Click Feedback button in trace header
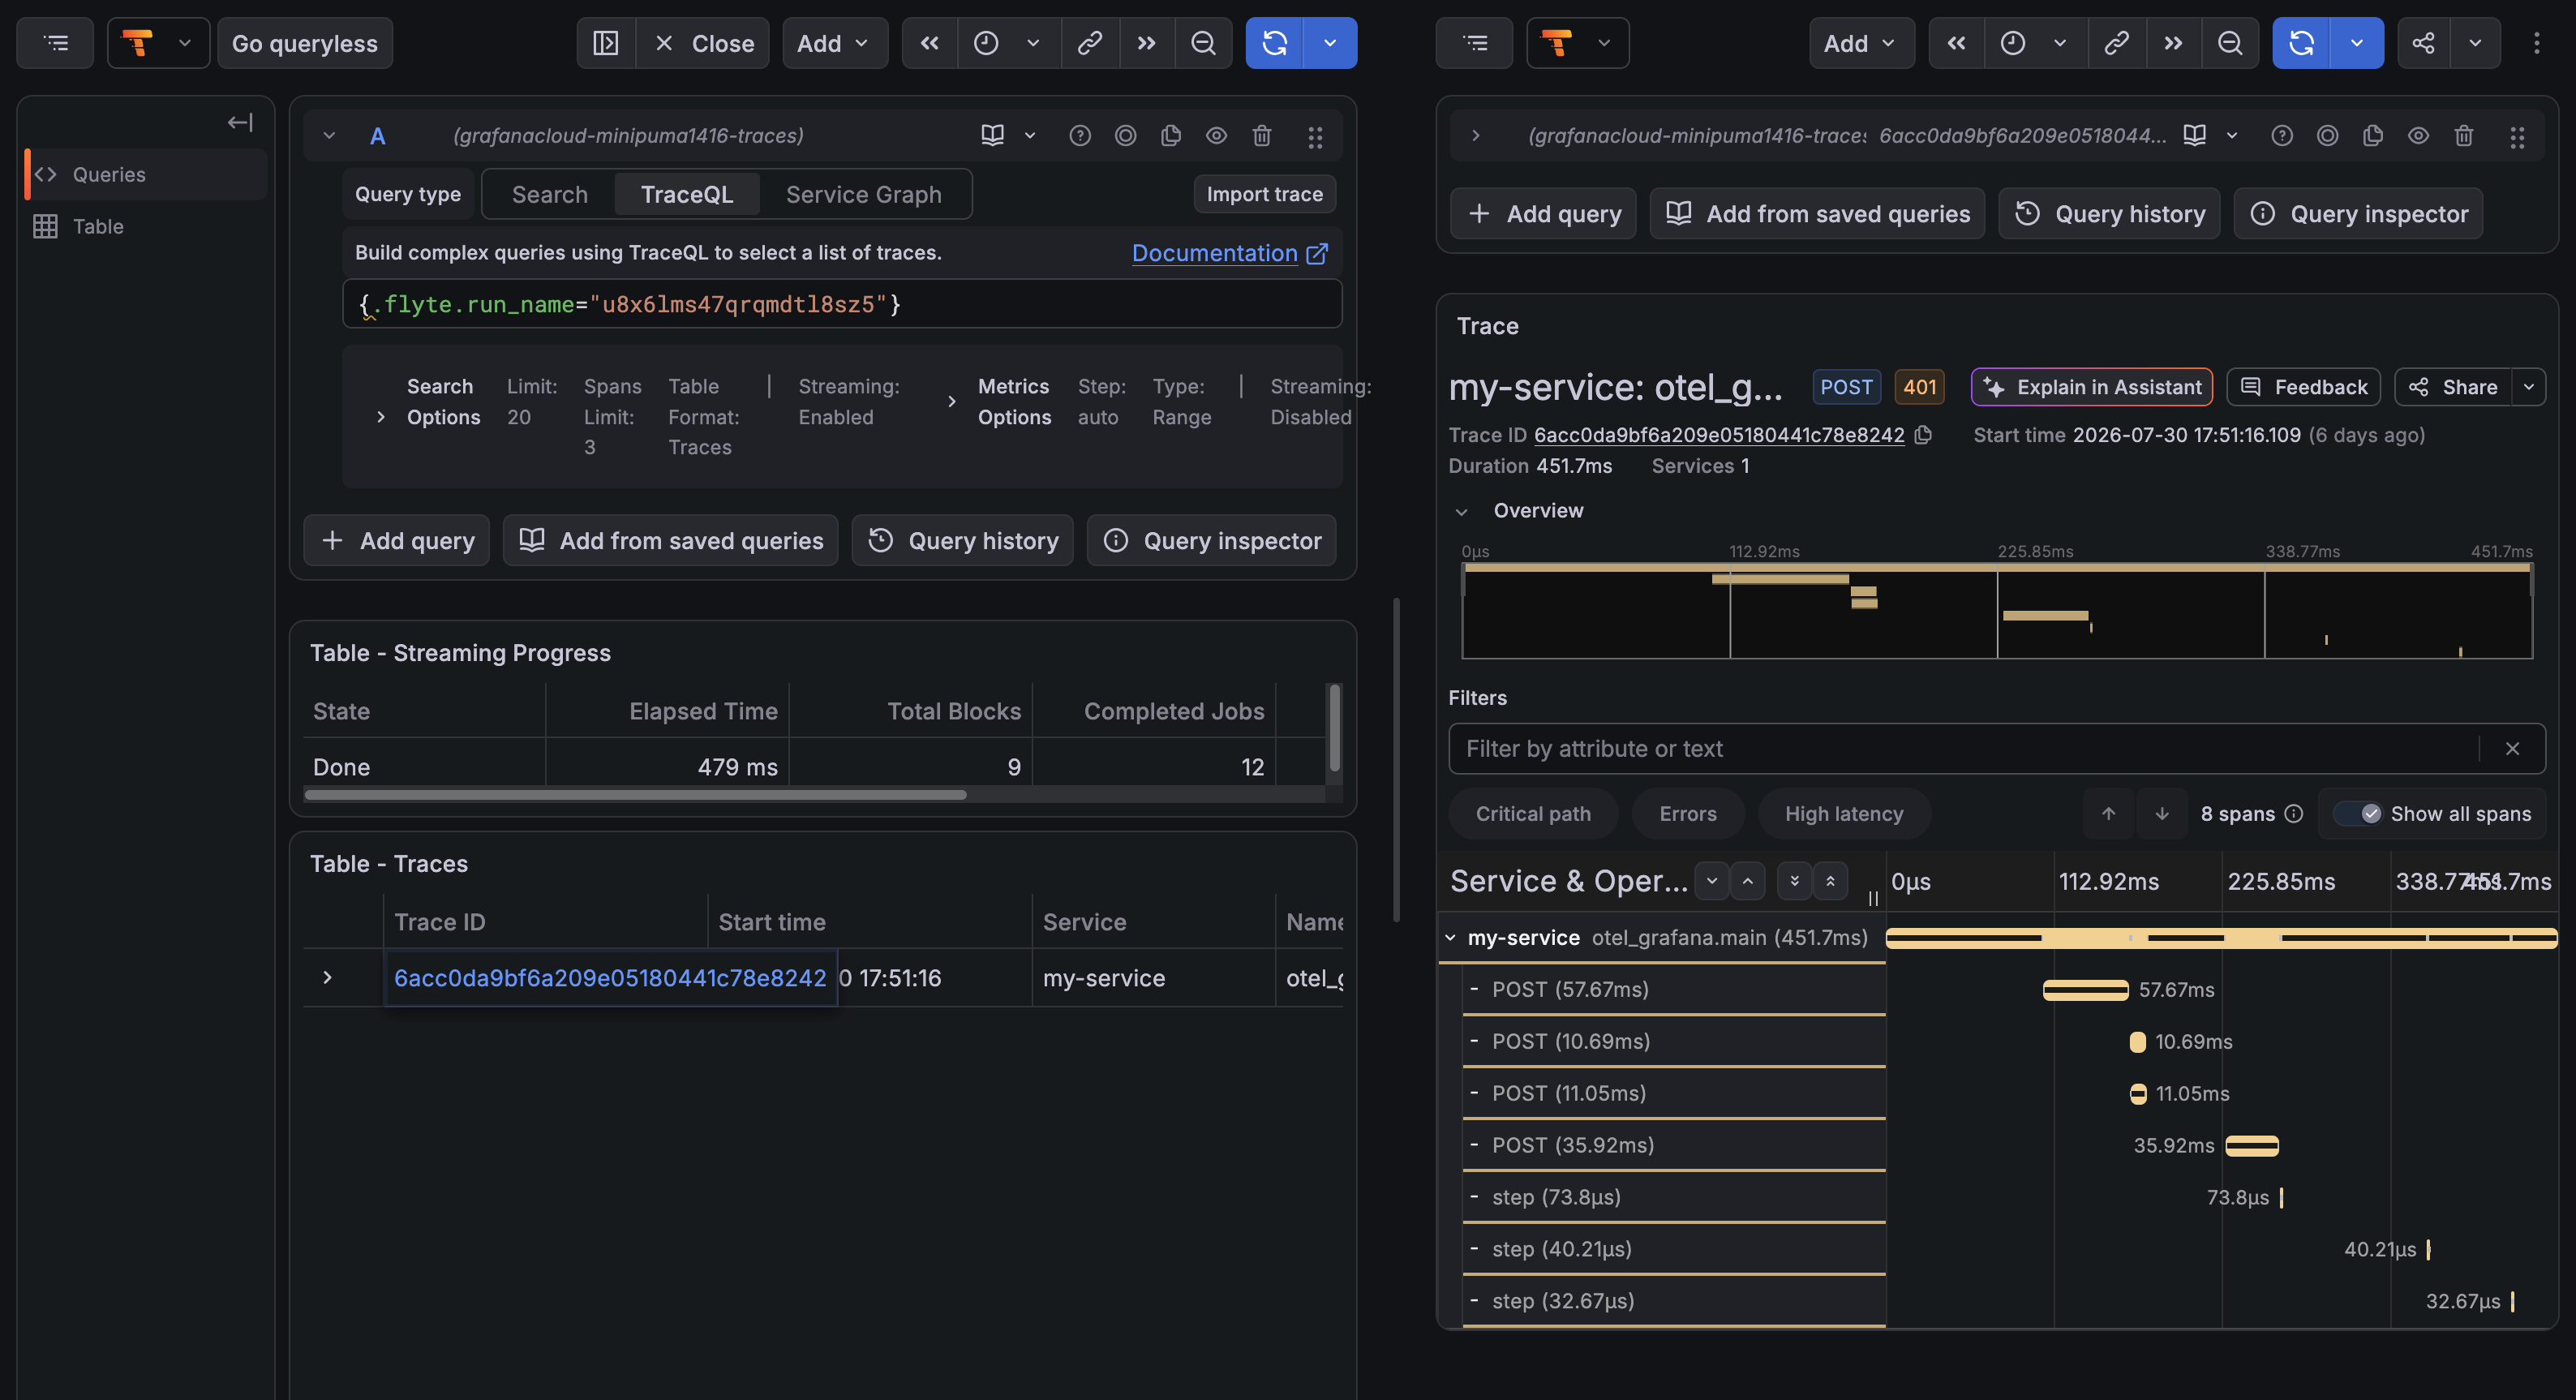 tap(2304, 387)
